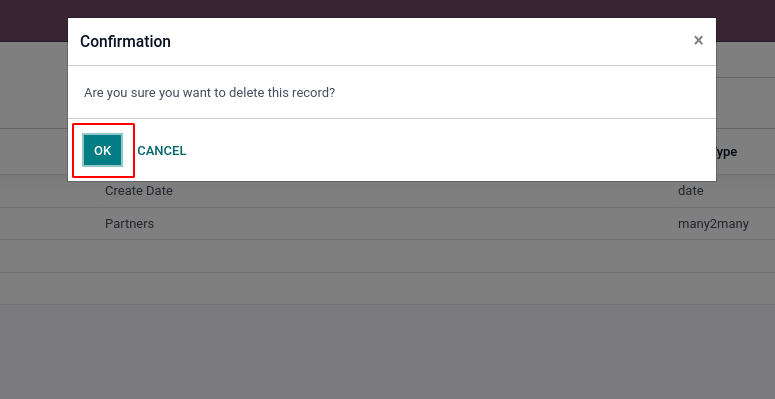Image resolution: width=775 pixels, height=399 pixels.
Task: Dismiss the Confirmation dialog using the X icon
Action: pos(698,41)
